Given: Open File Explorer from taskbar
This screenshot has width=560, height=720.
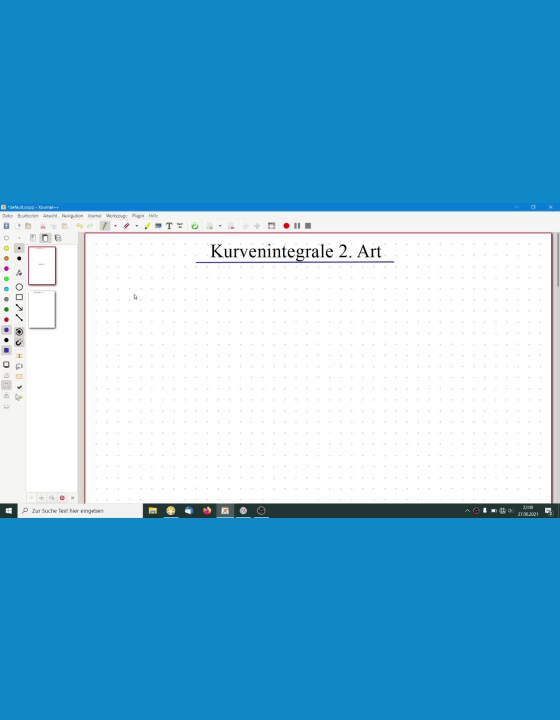Looking at the screenshot, I should [153, 511].
